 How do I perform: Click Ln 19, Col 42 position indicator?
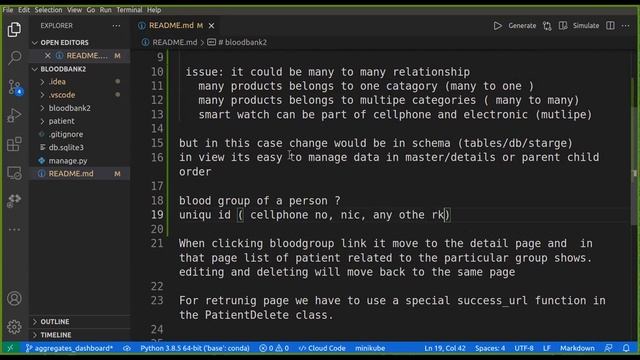[x=445, y=348]
